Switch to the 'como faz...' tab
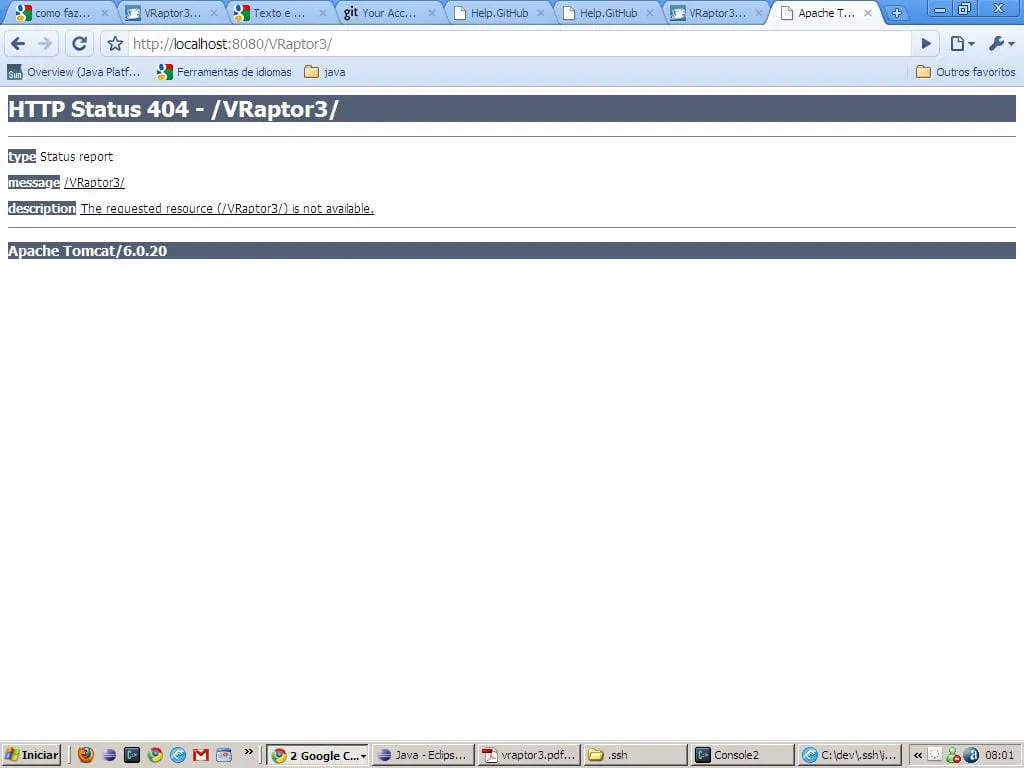 point(61,12)
